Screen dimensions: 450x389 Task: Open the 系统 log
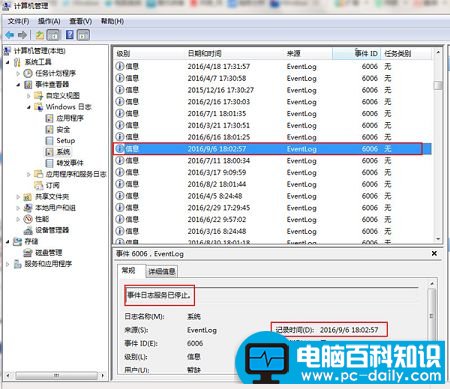(x=63, y=152)
